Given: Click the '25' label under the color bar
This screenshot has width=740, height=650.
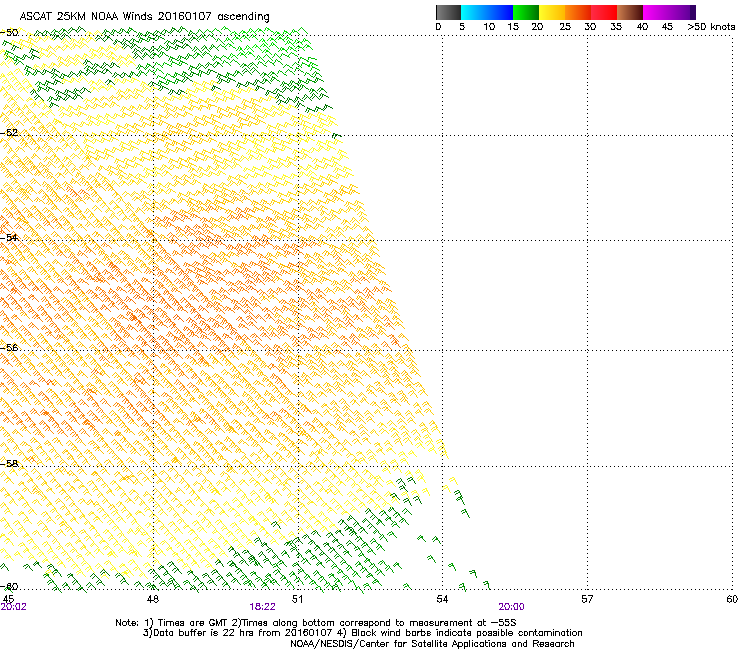Looking at the screenshot, I should (565, 27).
